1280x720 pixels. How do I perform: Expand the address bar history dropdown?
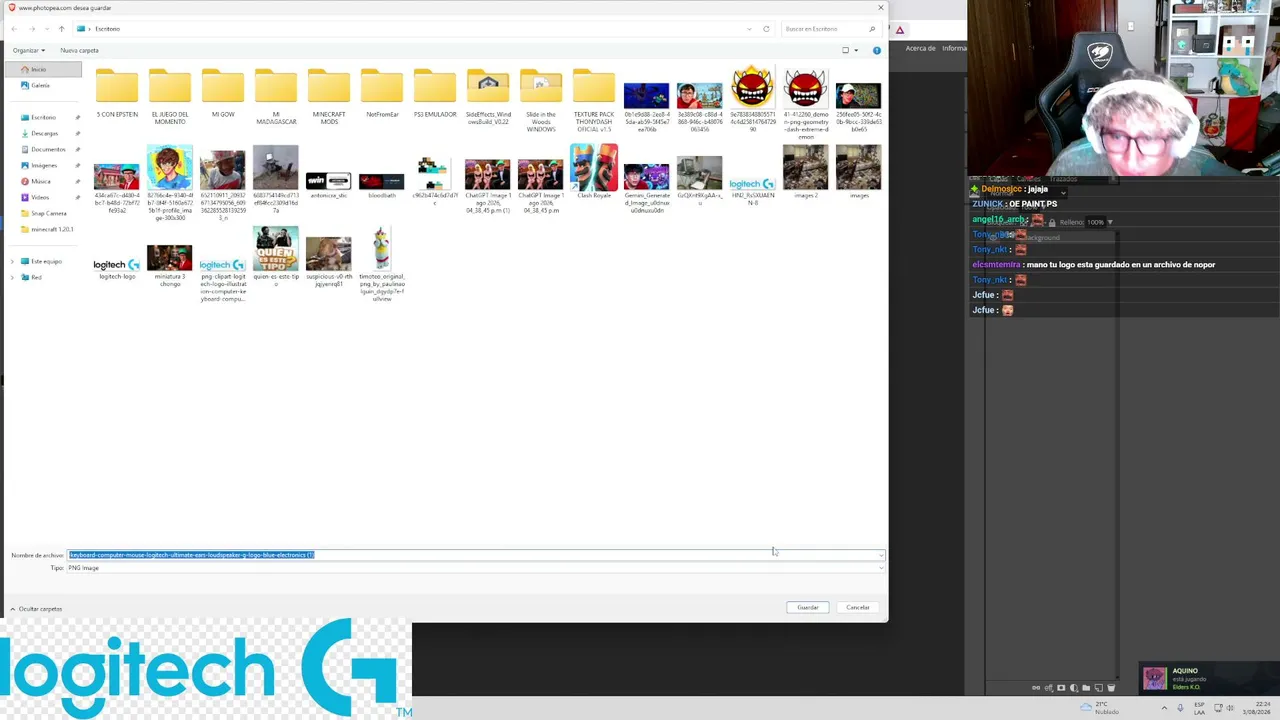(749, 29)
